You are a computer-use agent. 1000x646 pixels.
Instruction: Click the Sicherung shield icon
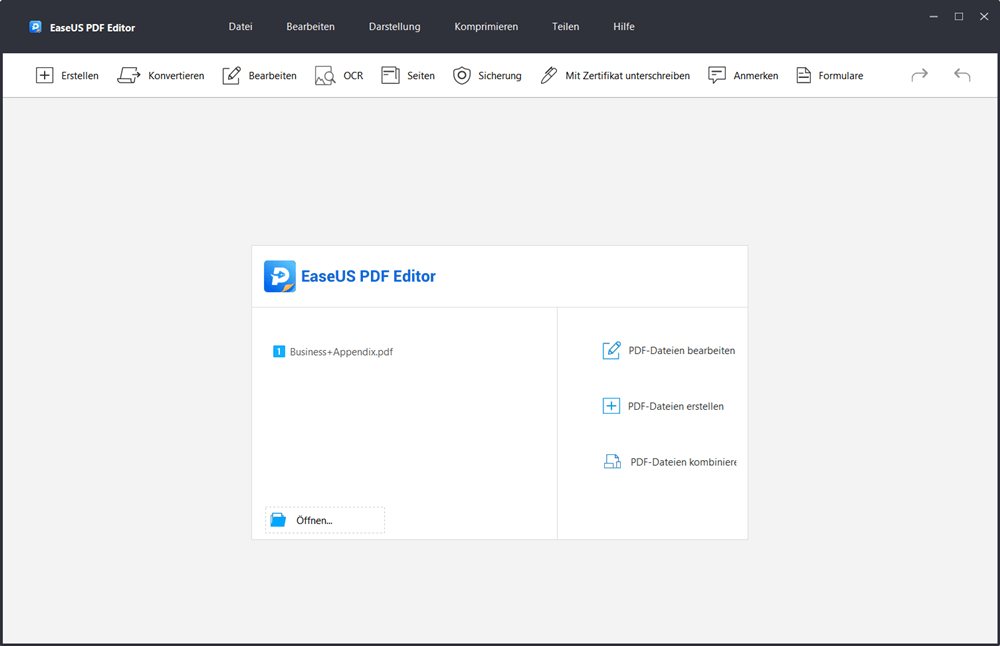tap(462, 76)
